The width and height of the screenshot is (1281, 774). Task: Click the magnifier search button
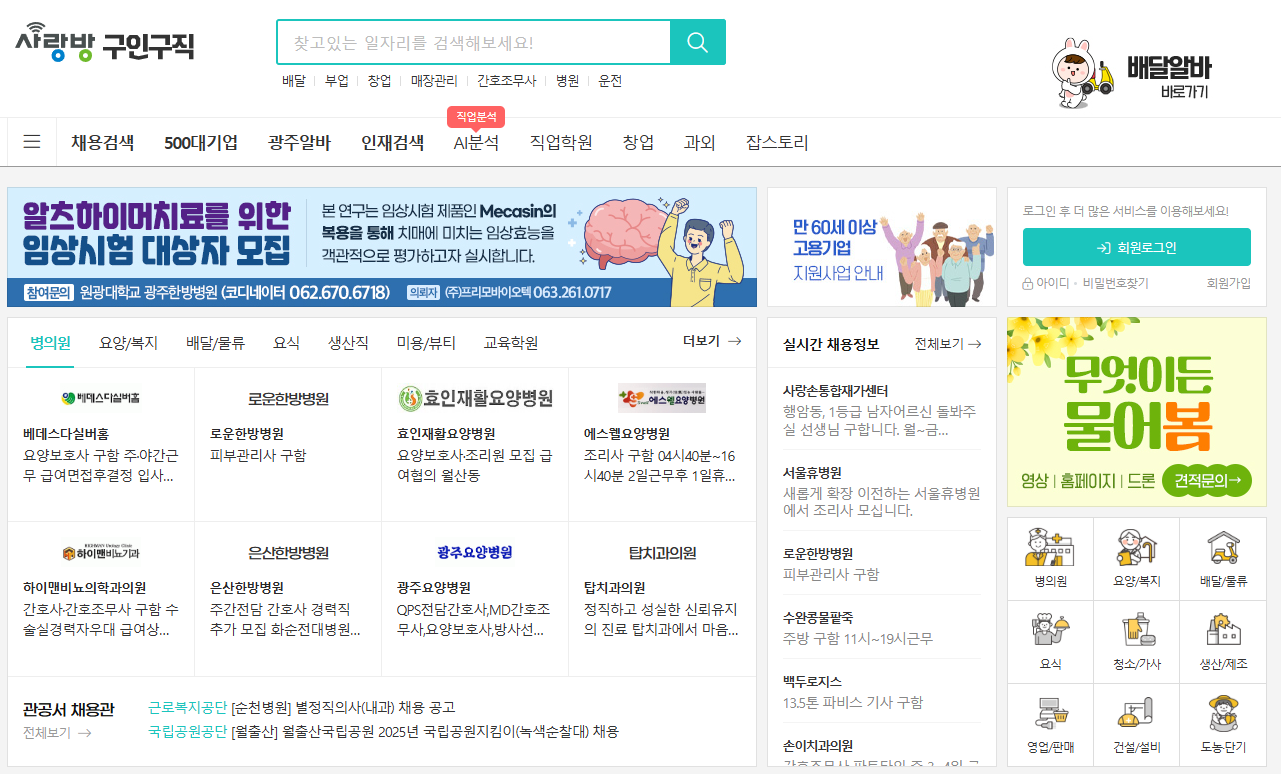pos(698,42)
